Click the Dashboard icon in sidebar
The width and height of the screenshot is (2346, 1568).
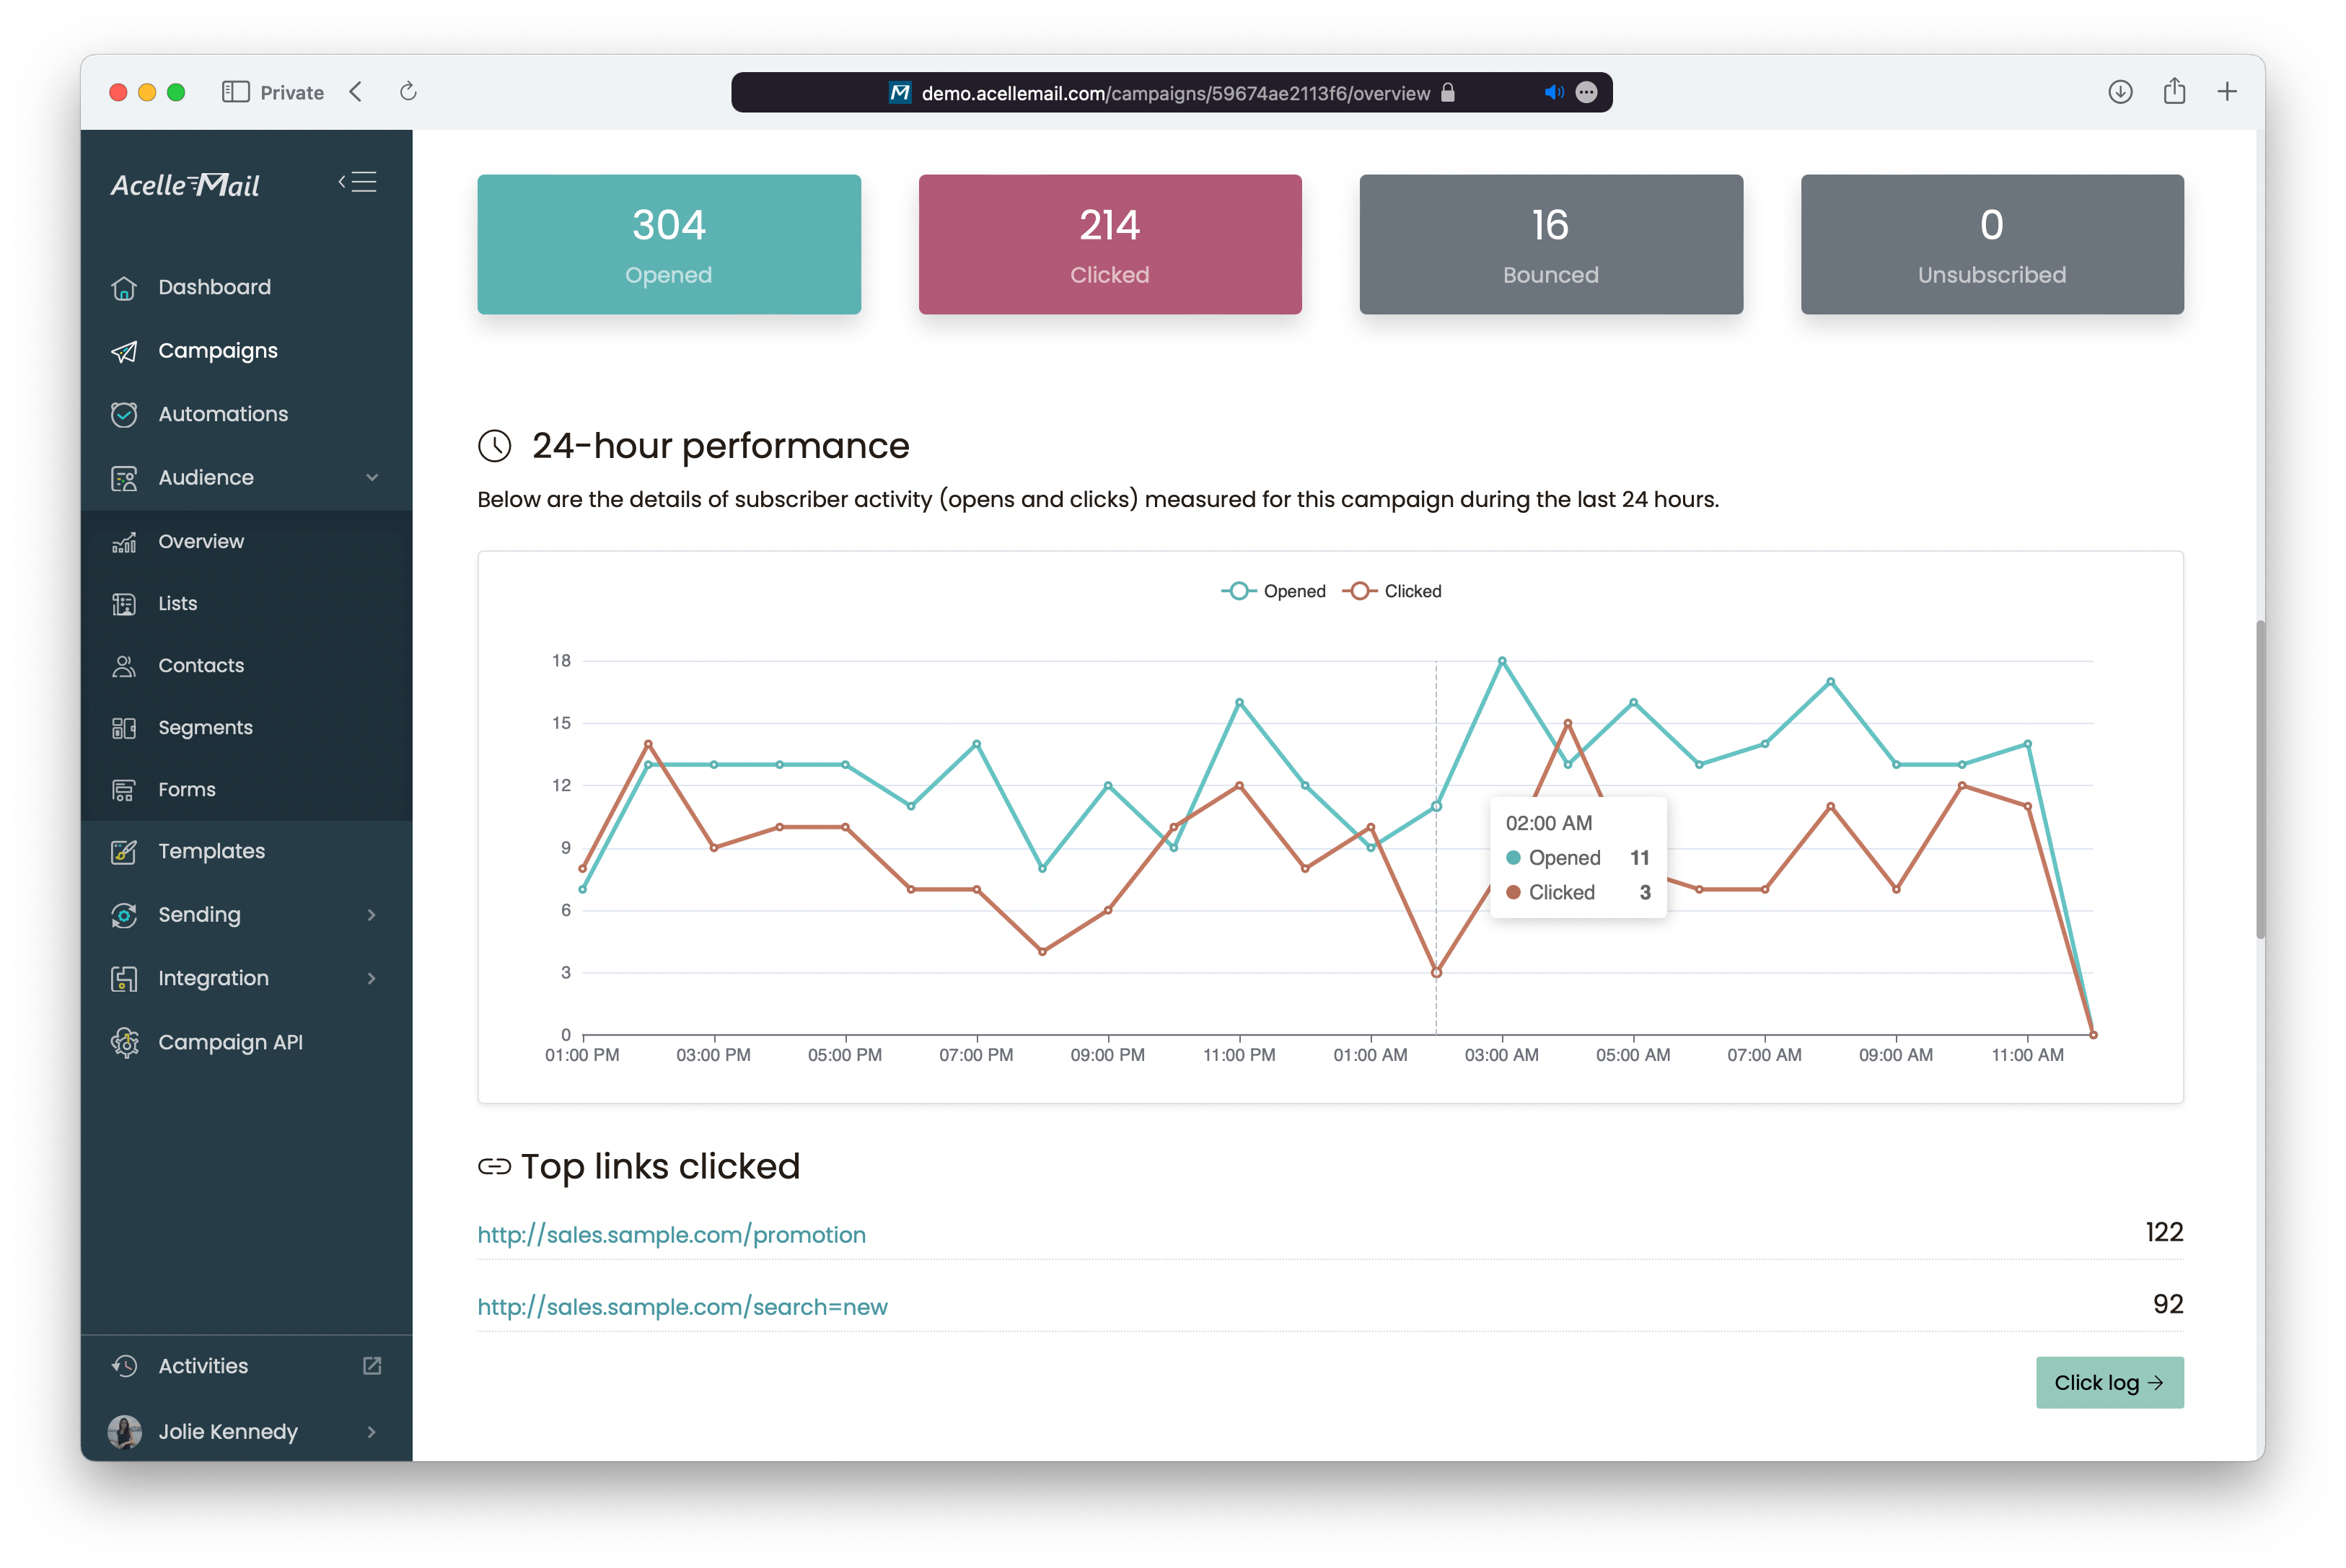coord(124,285)
